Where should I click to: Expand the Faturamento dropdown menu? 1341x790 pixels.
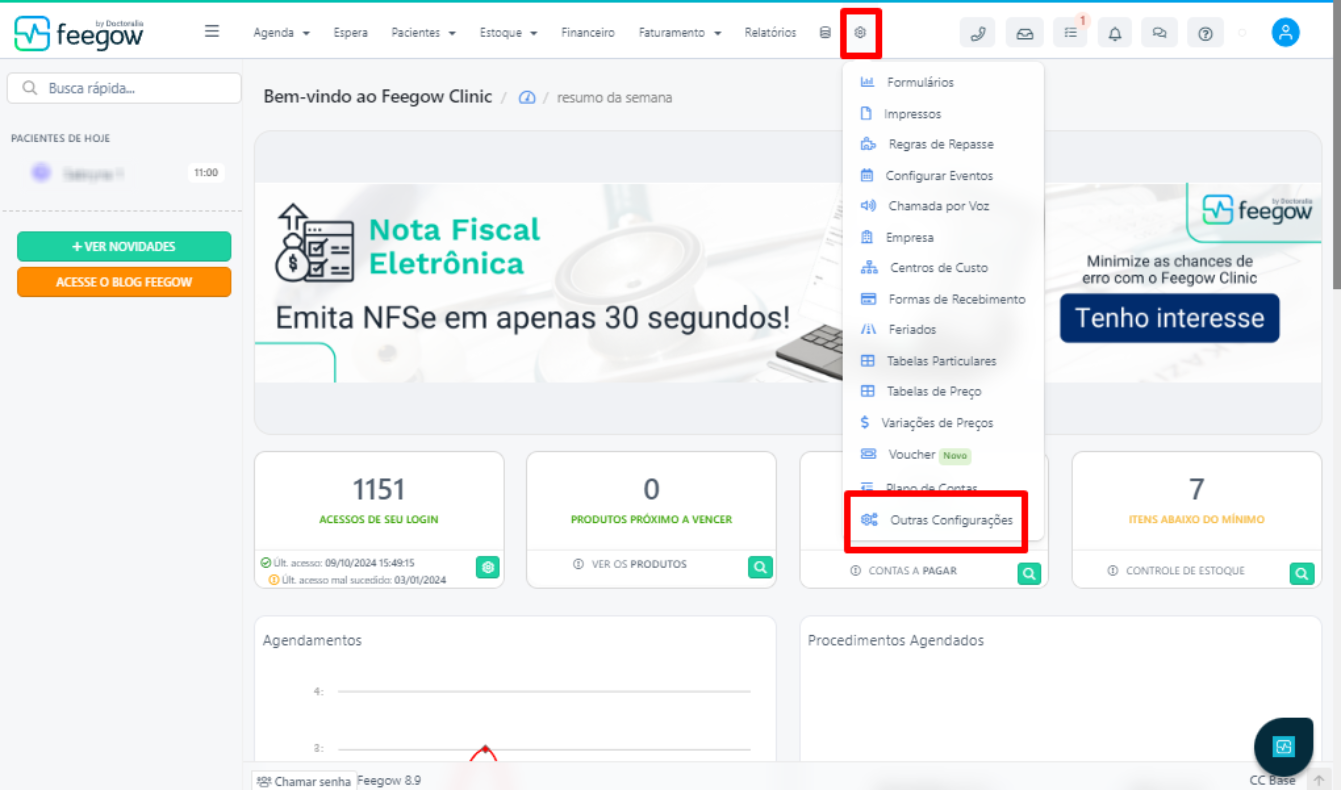tap(680, 33)
